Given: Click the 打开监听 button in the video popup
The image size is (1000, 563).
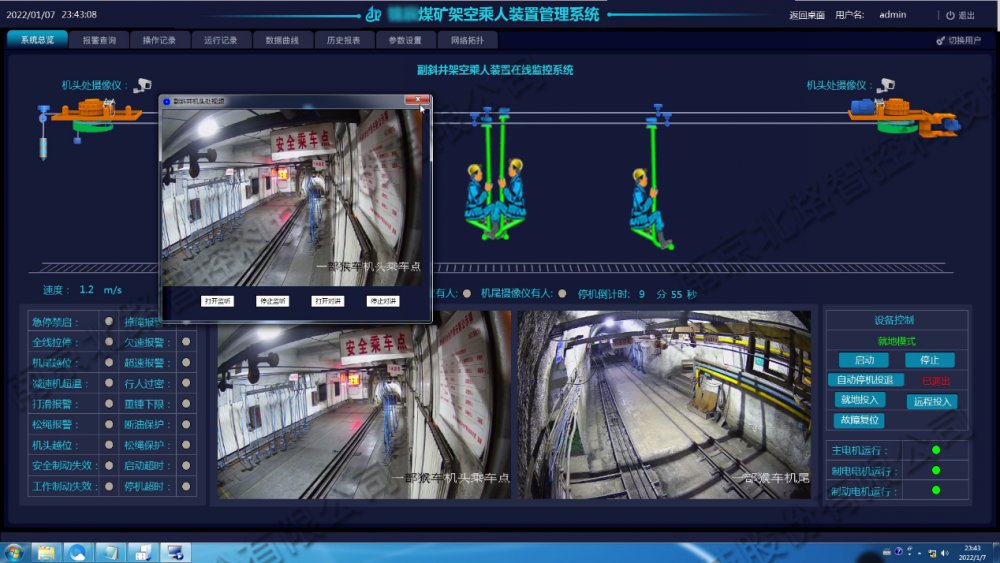Looking at the screenshot, I should [x=217, y=300].
